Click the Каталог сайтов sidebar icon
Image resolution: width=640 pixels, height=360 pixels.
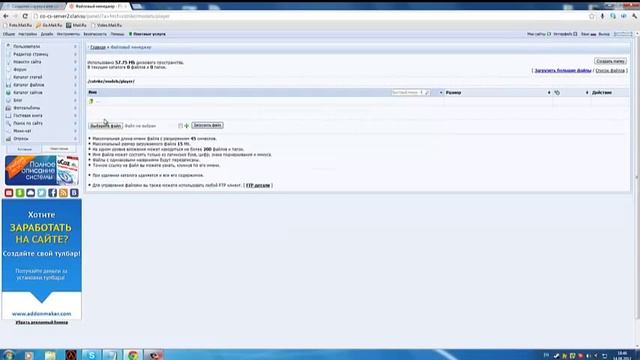(8, 92)
